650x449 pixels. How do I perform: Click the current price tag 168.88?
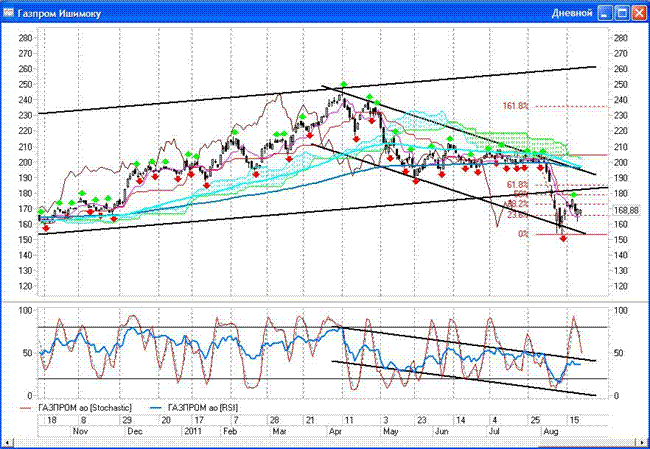pyautogui.click(x=625, y=211)
